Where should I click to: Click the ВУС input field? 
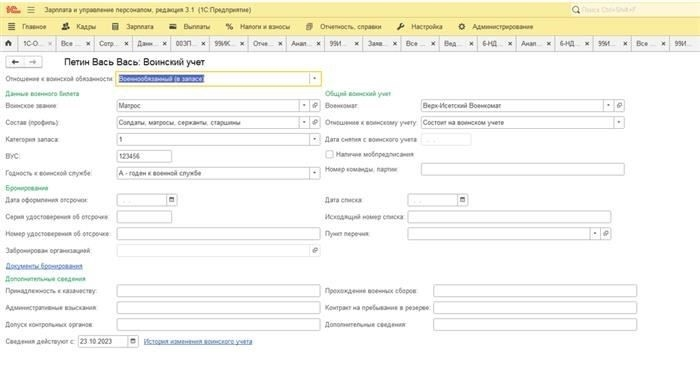point(144,156)
